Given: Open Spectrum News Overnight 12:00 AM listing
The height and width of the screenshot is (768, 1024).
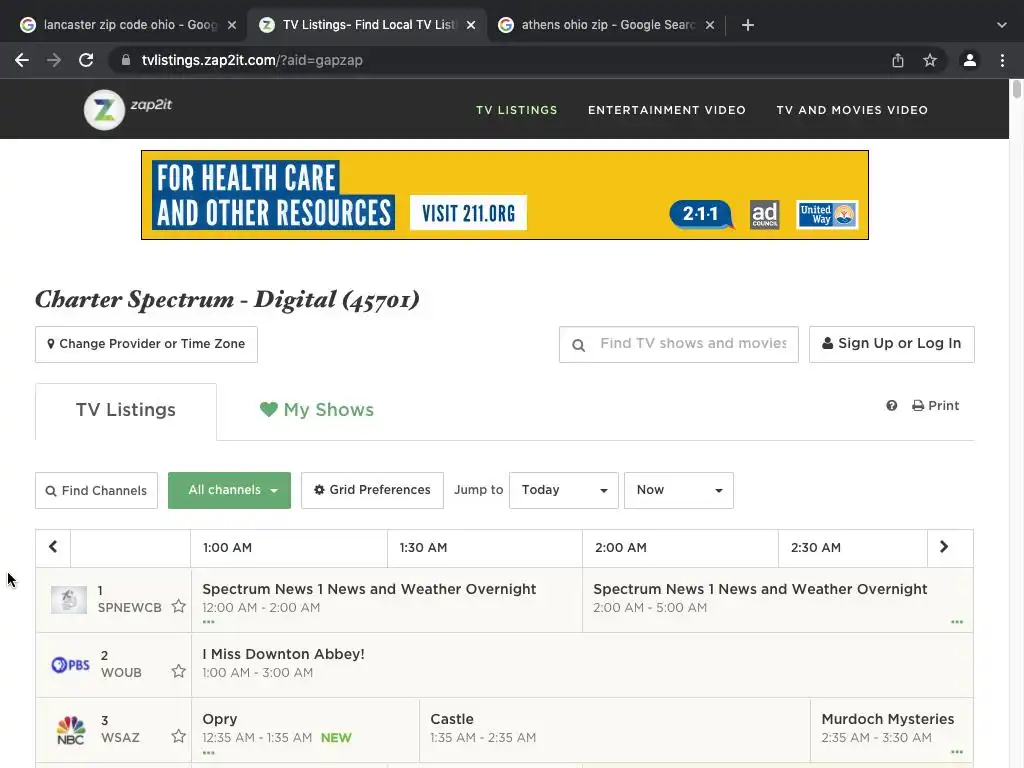Looking at the screenshot, I should coord(387,600).
